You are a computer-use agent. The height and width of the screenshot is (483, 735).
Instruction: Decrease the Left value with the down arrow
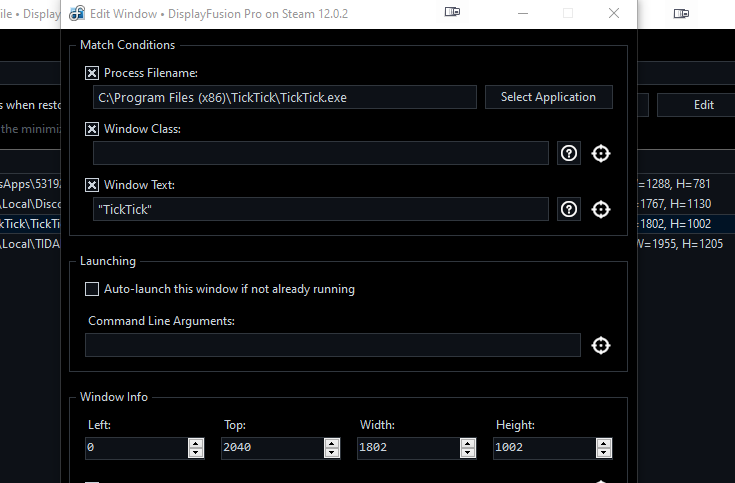pyautogui.click(x=196, y=453)
